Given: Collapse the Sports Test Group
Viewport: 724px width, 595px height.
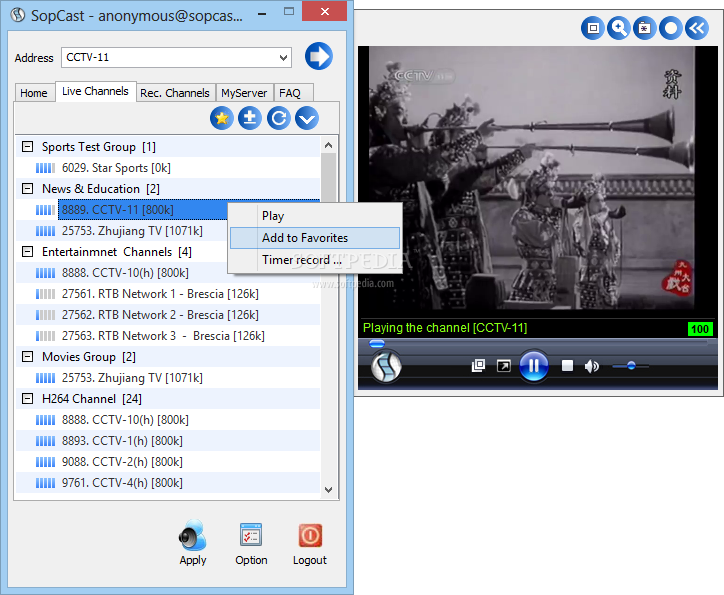Looking at the screenshot, I should click(28, 147).
